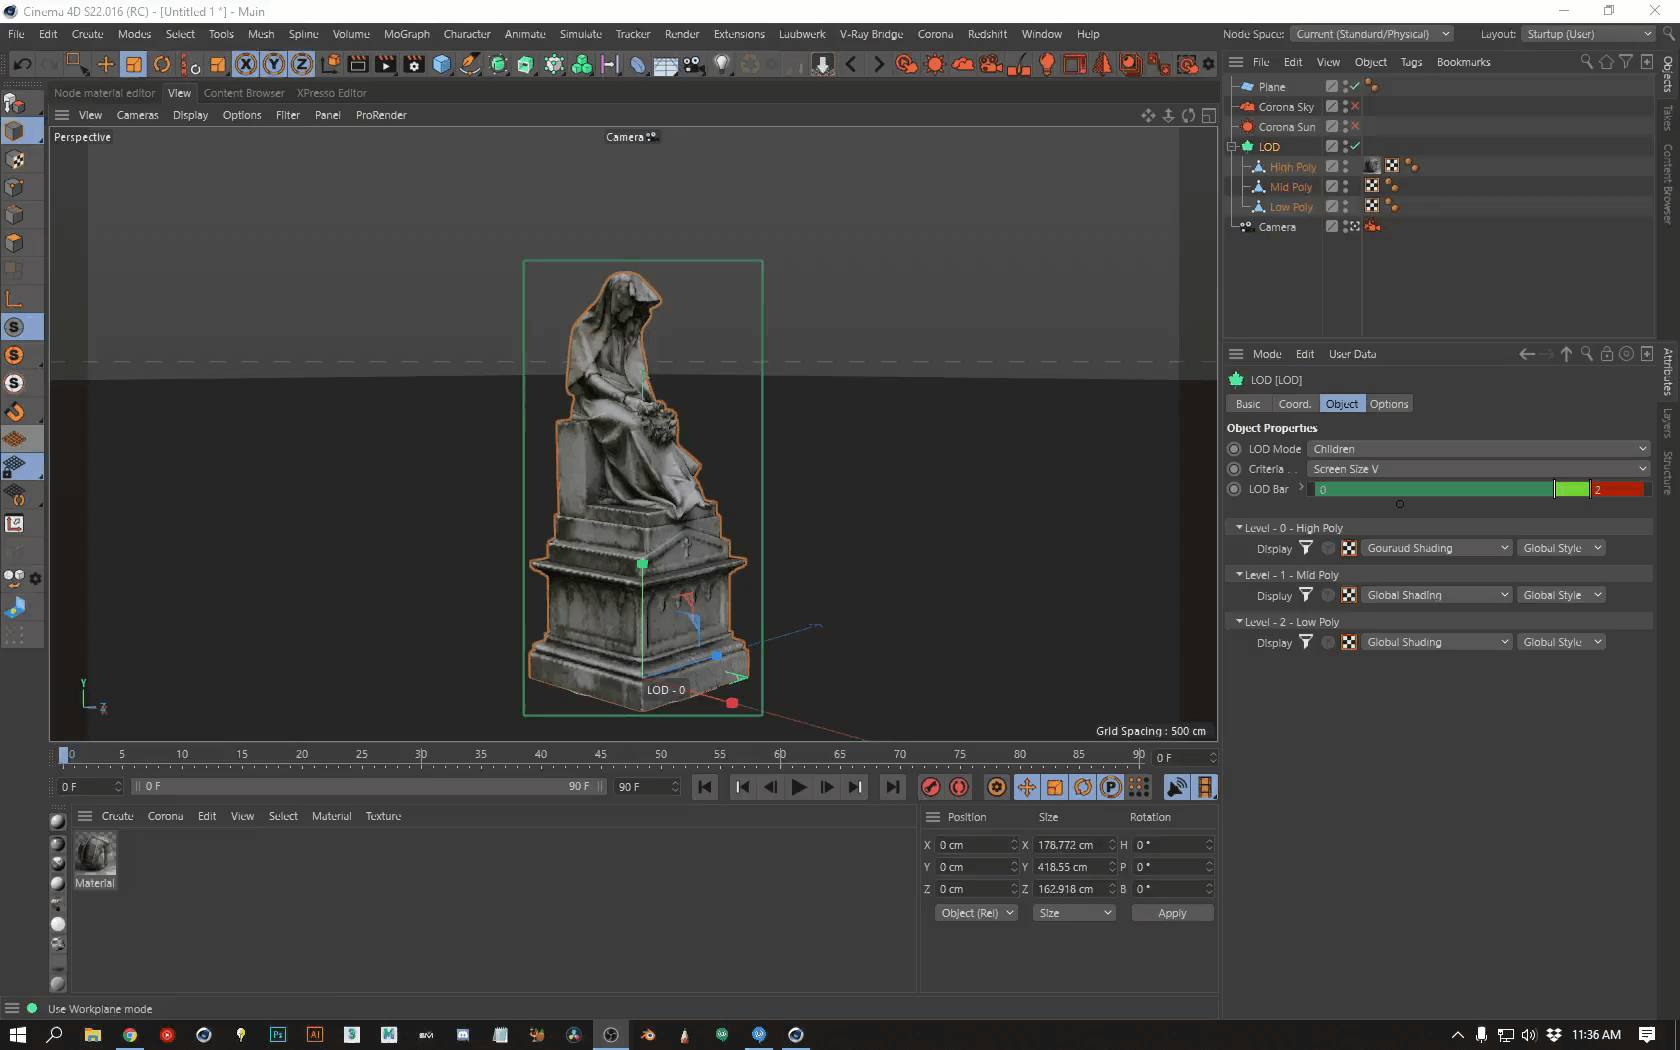
Task: Click the Spline Pen tool icon
Action: click(x=469, y=64)
